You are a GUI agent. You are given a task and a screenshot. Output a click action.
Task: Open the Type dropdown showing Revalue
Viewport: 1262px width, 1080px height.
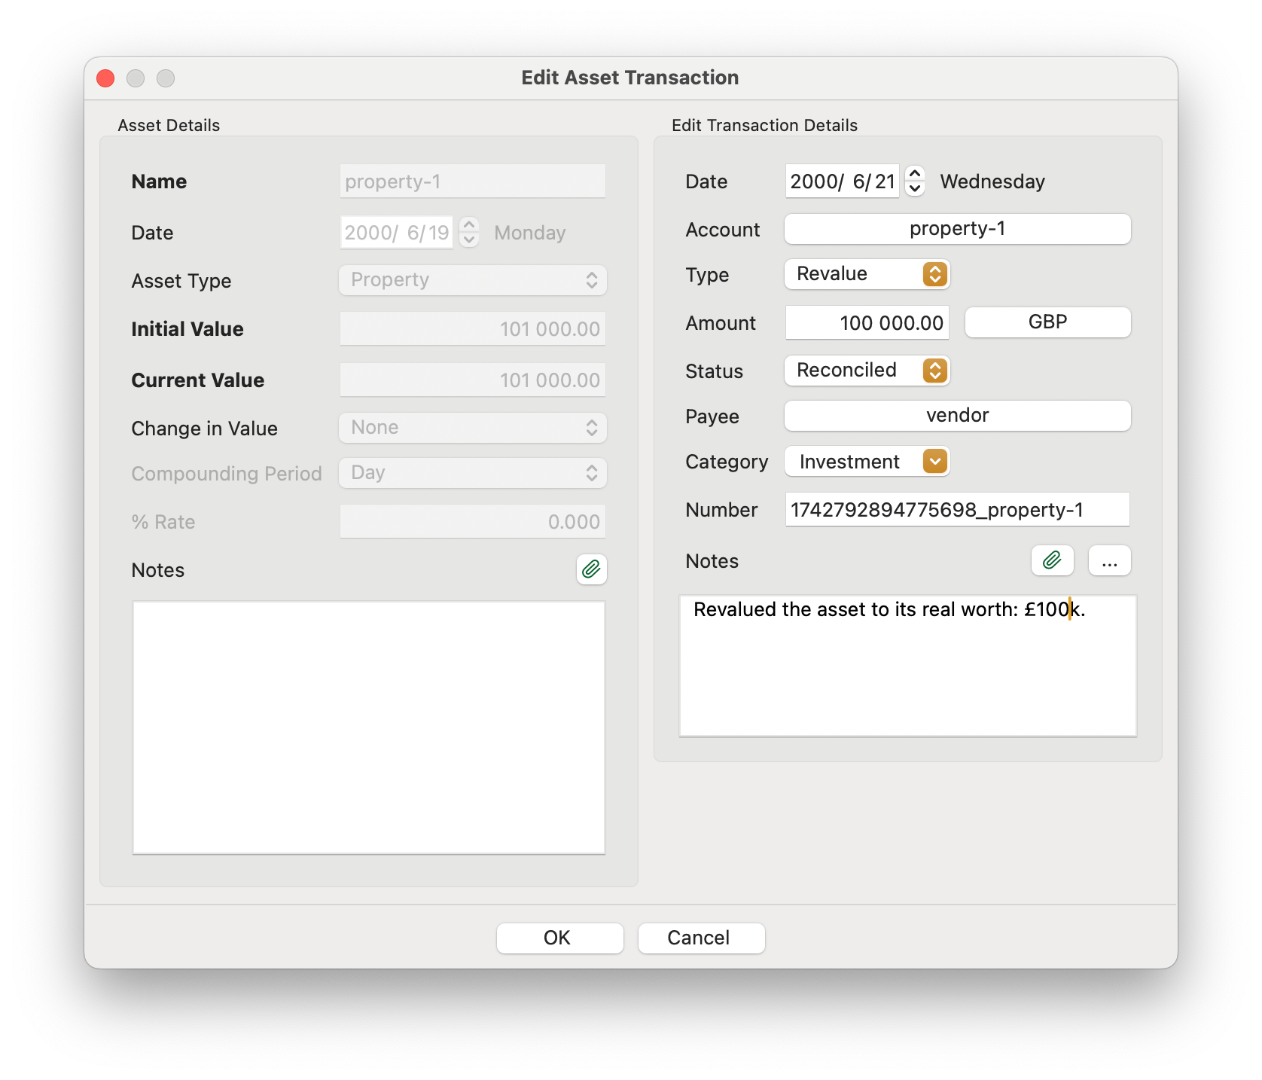point(866,274)
